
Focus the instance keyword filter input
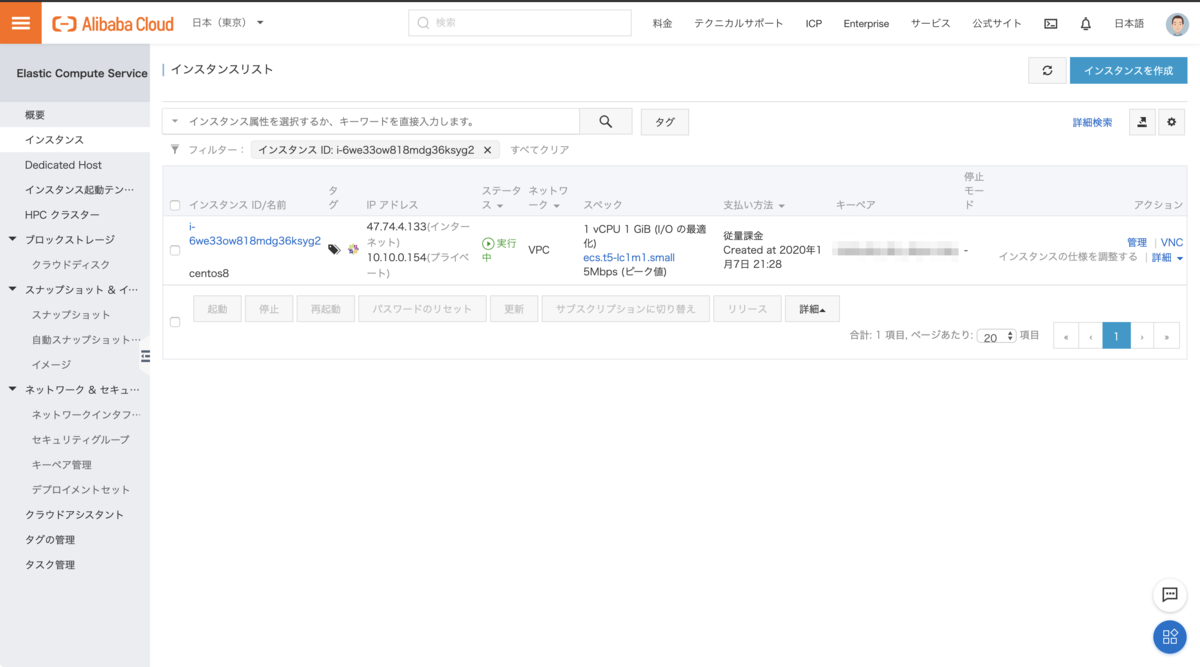click(381, 121)
